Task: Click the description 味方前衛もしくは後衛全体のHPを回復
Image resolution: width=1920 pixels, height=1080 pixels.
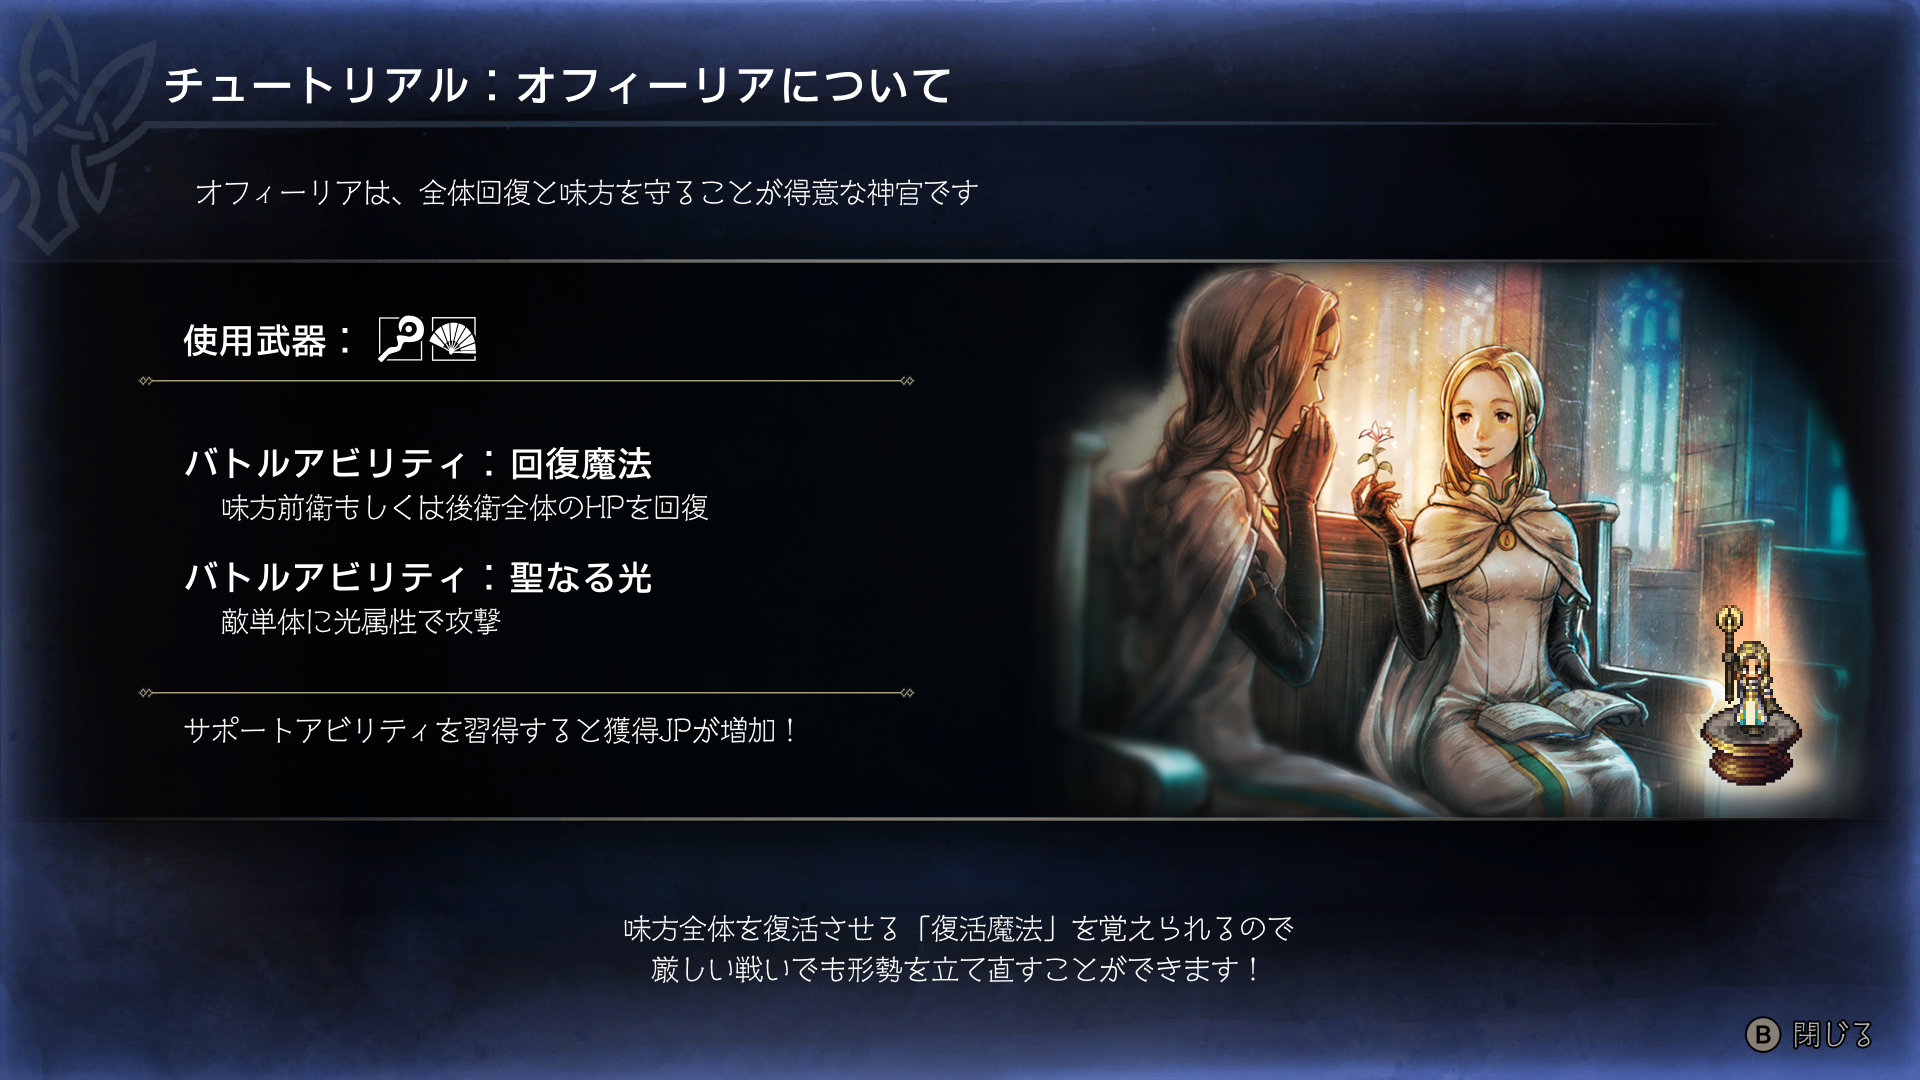Action: point(465,508)
